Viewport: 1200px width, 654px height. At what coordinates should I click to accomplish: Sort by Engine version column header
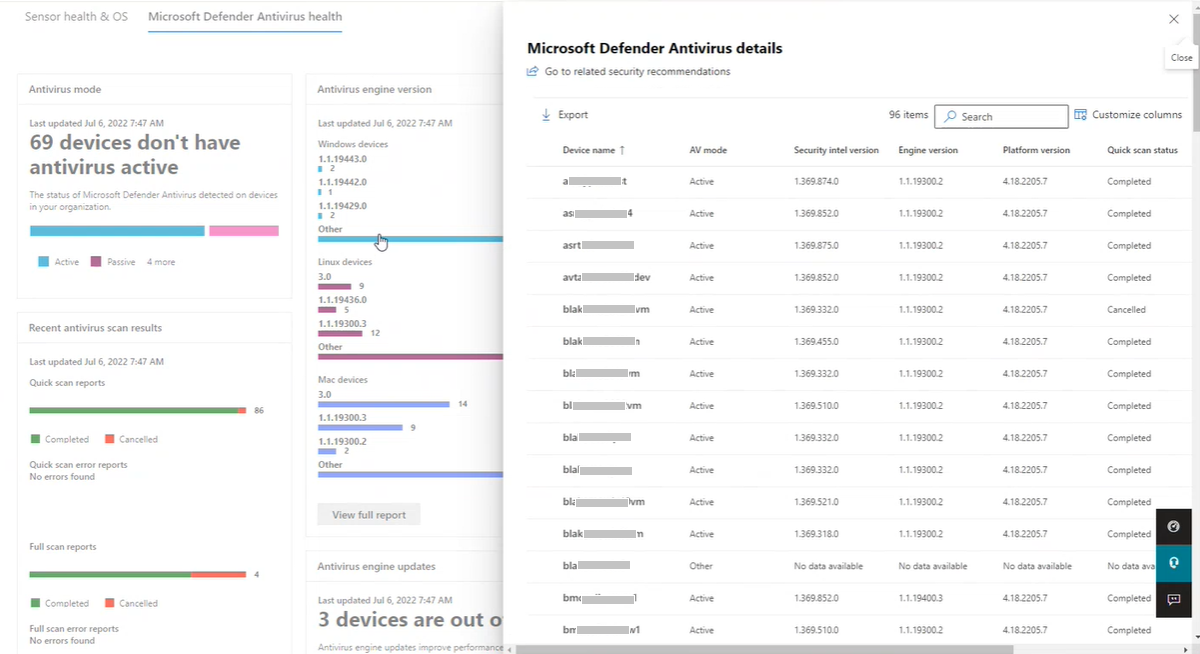click(927, 150)
